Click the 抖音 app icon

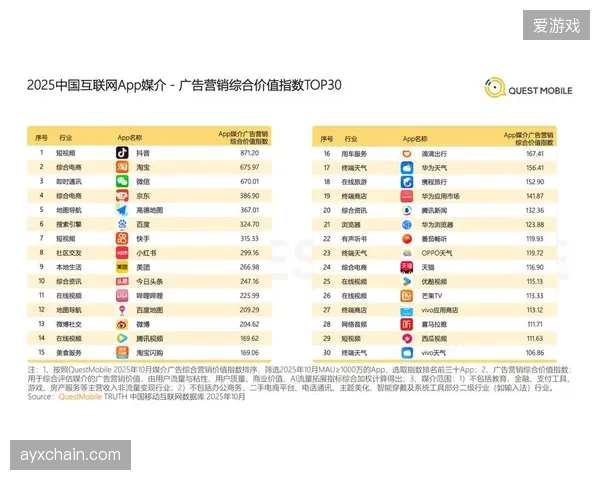point(122,153)
